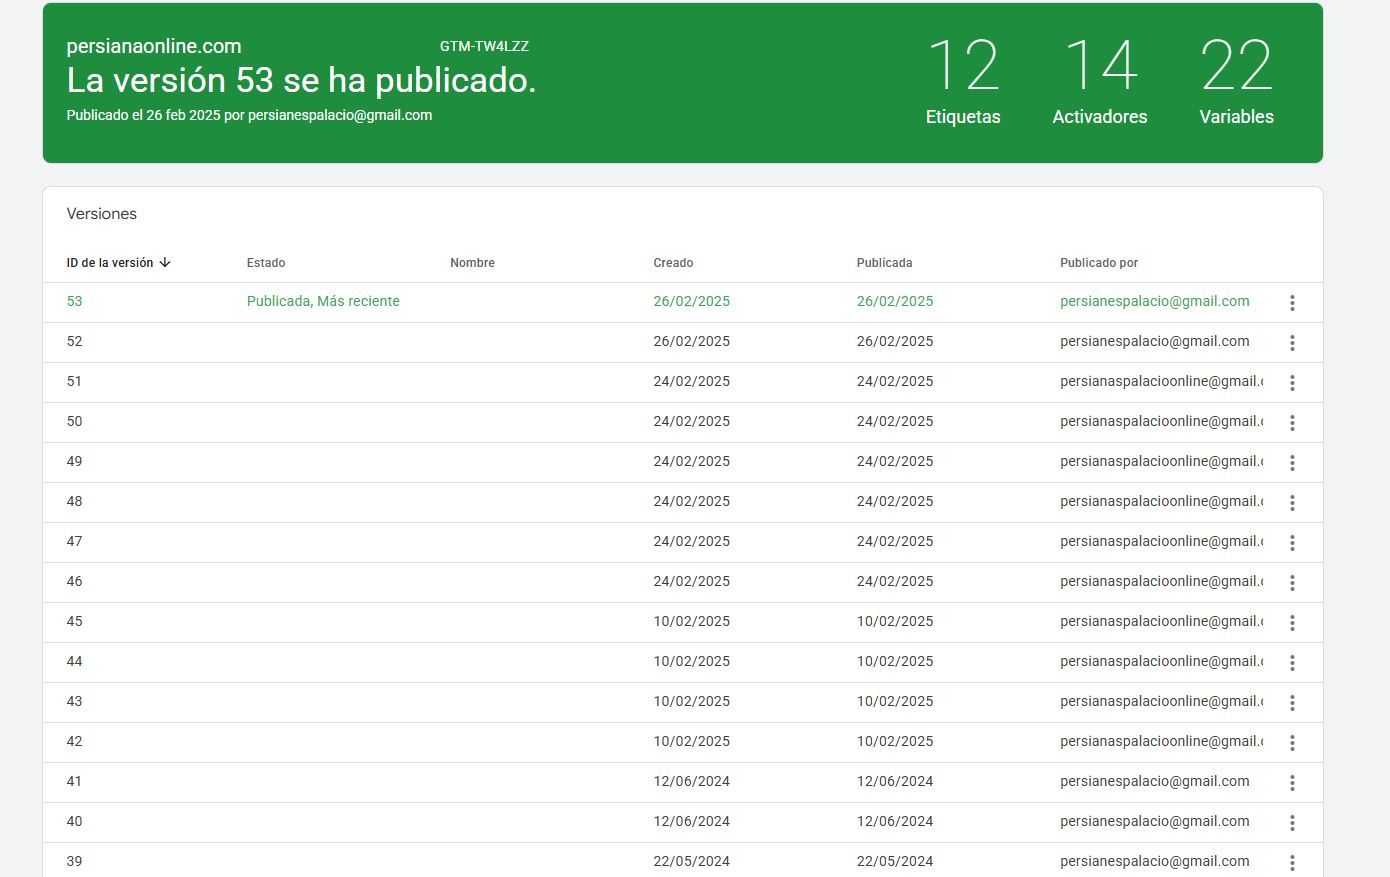
Task: Open the version 51 row
Action: click(x=682, y=382)
